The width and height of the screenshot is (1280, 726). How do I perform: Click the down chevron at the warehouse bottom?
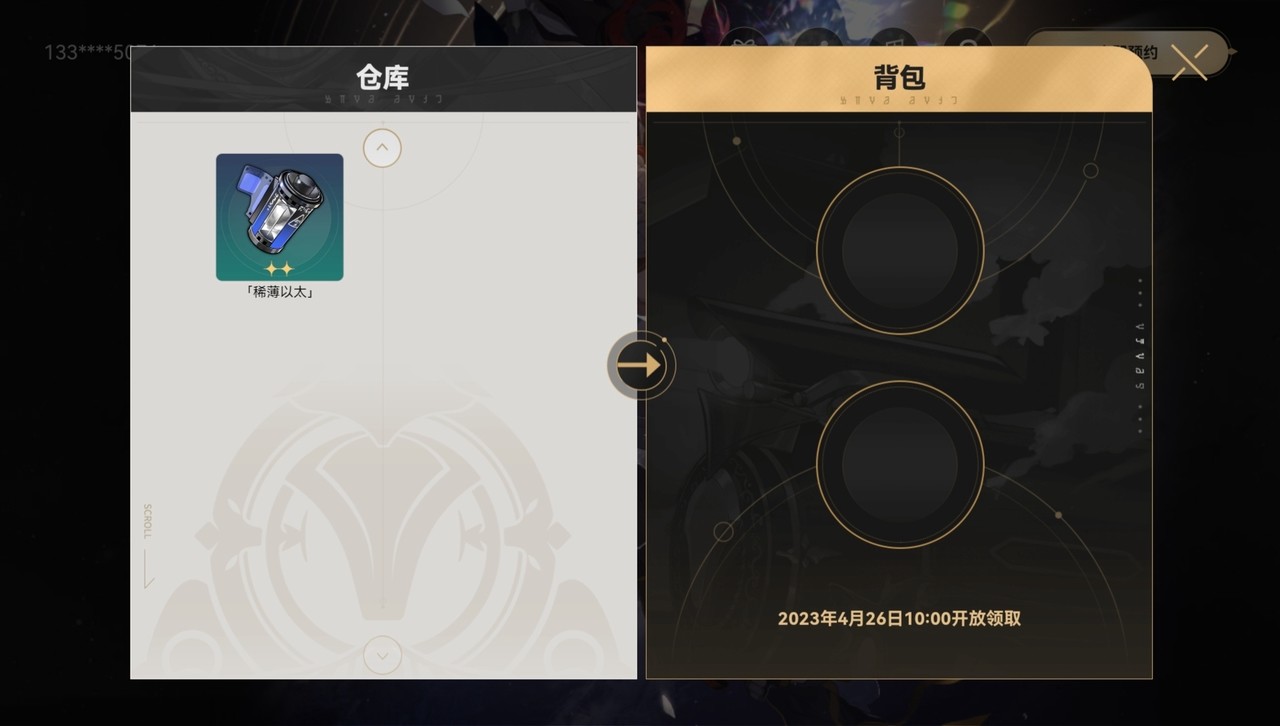click(x=382, y=656)
